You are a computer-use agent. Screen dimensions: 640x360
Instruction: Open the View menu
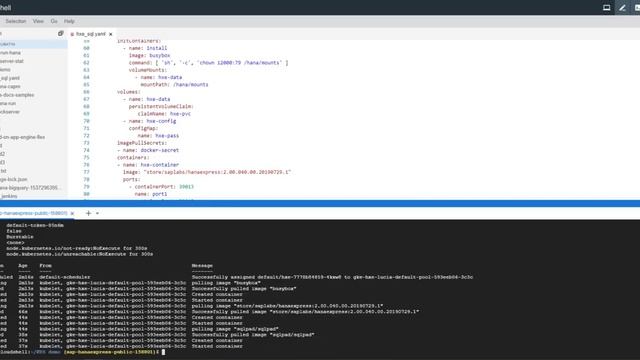point(38,21)
